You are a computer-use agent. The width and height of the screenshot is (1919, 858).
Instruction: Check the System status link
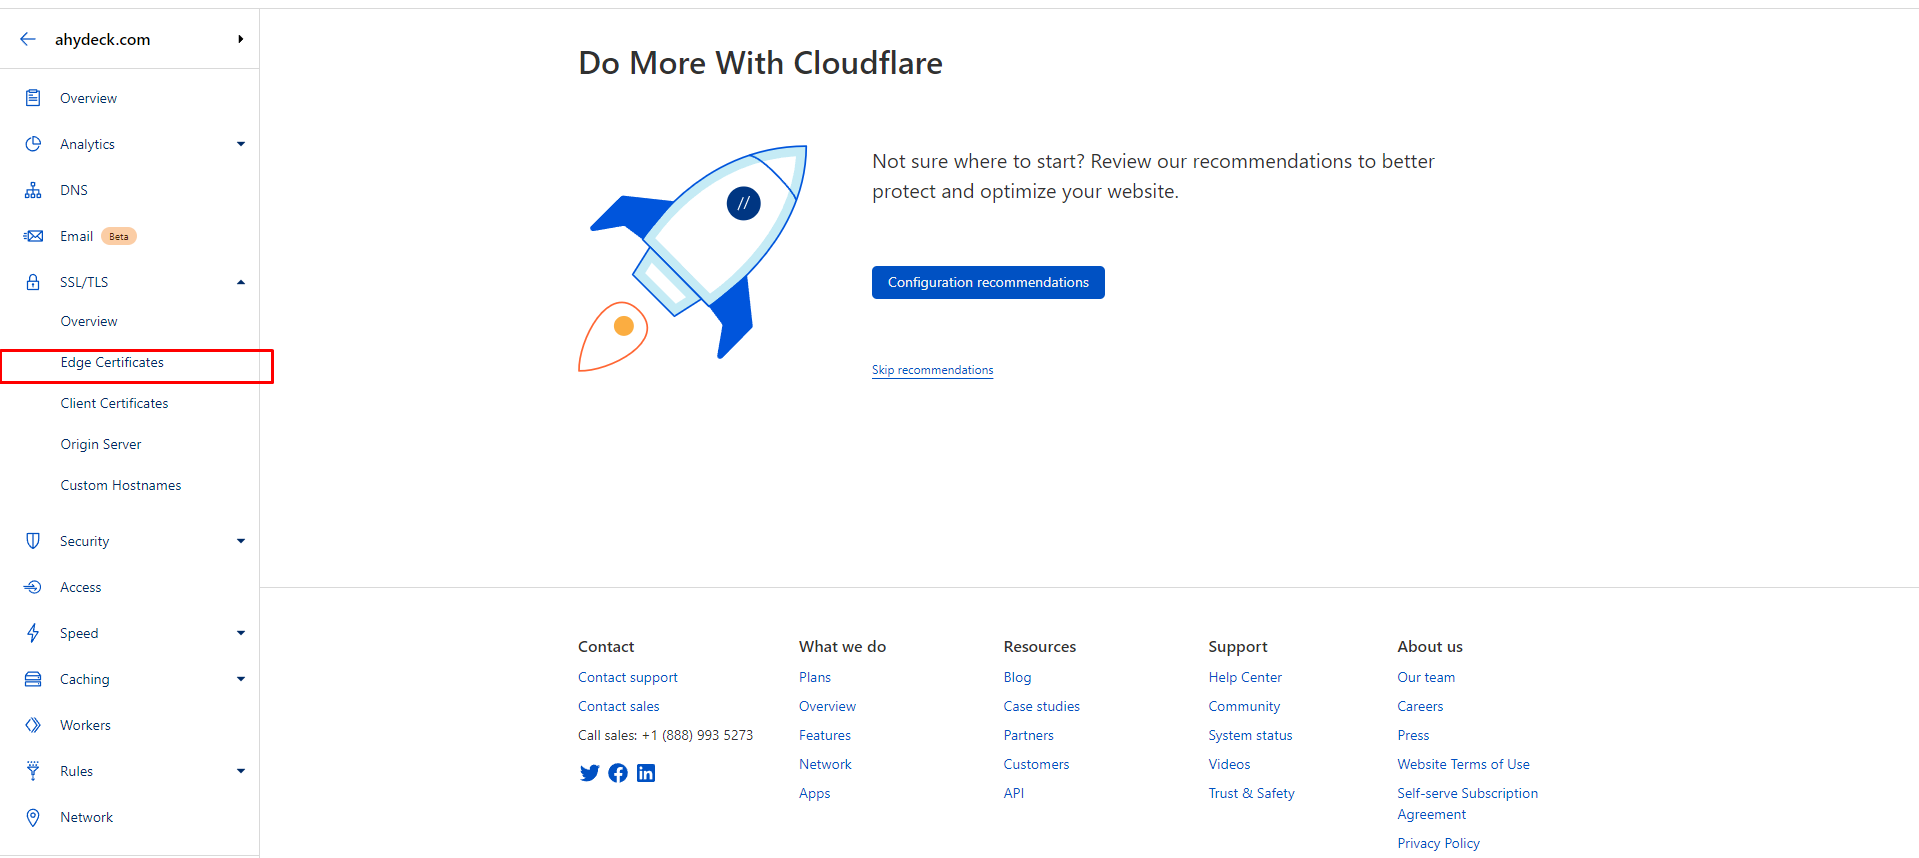(x=1251, y=735)
